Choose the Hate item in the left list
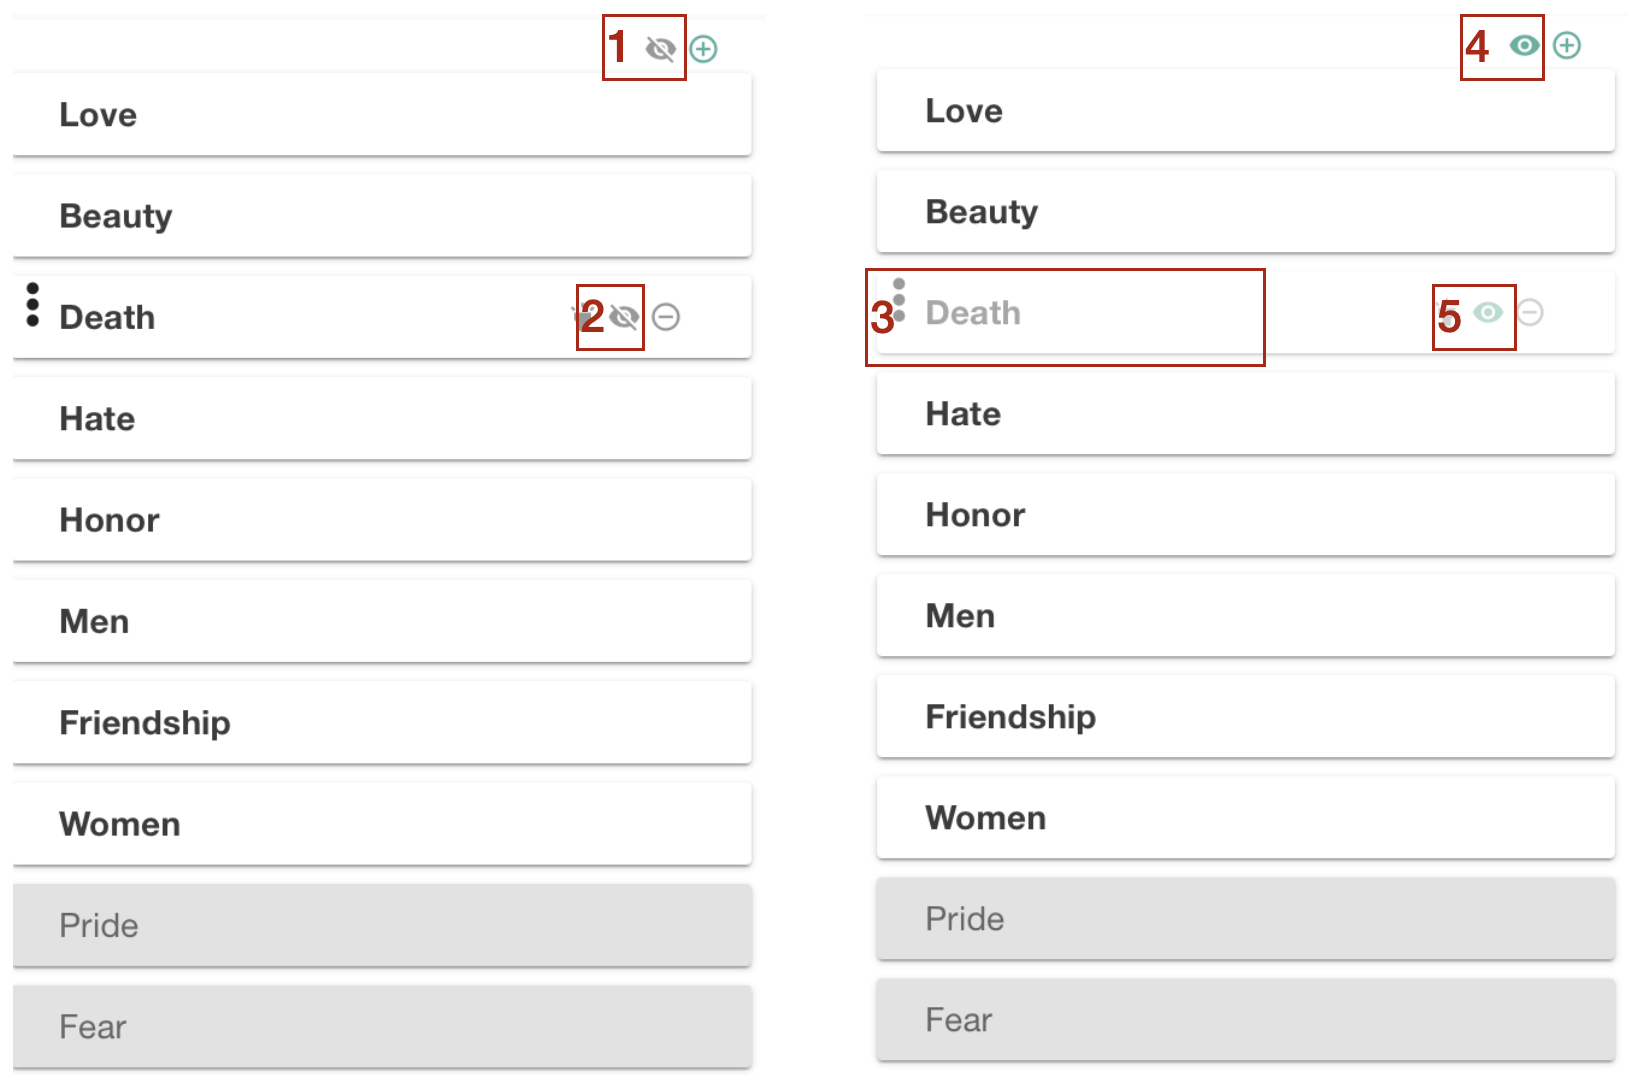 coord(97,419)
